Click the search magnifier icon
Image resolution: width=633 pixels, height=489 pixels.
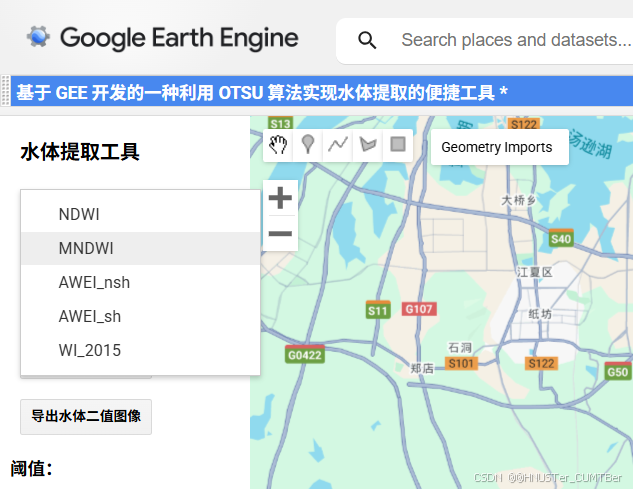[367, 40]
